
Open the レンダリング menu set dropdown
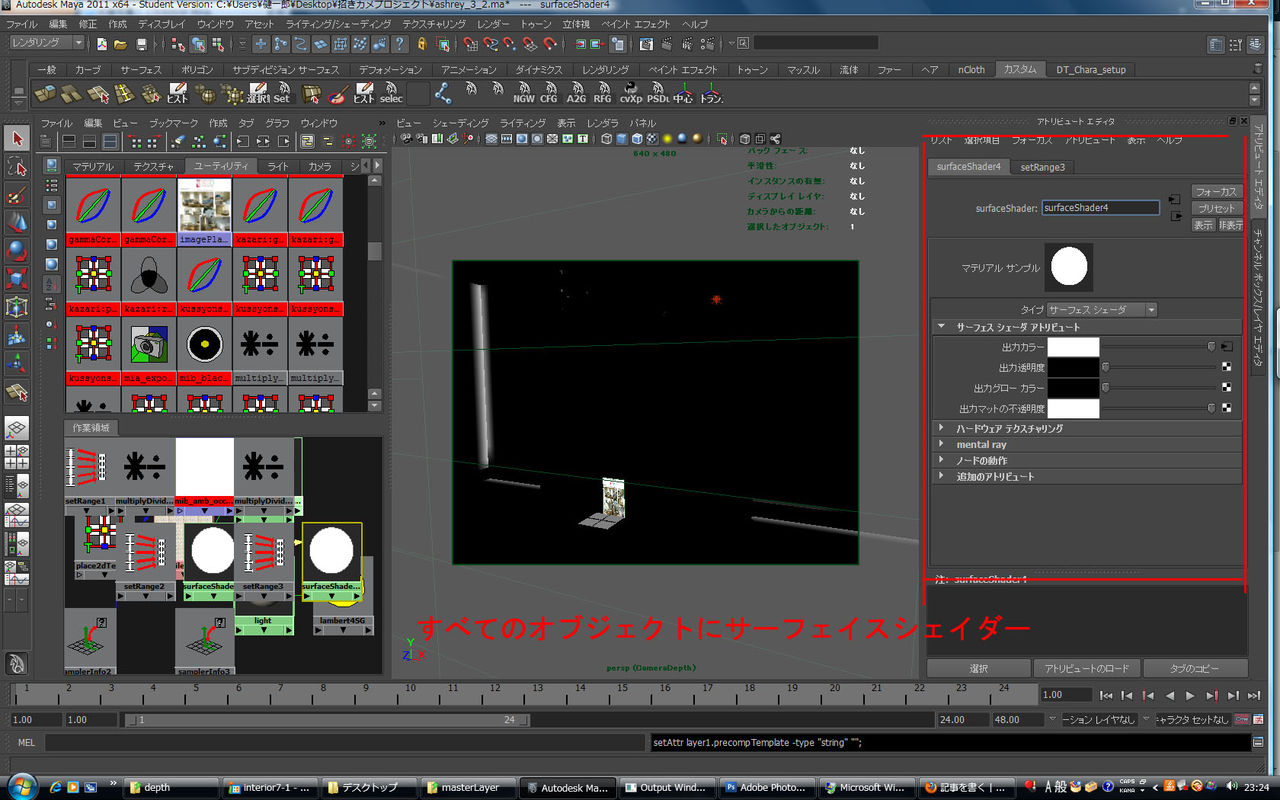click(48, 43)
